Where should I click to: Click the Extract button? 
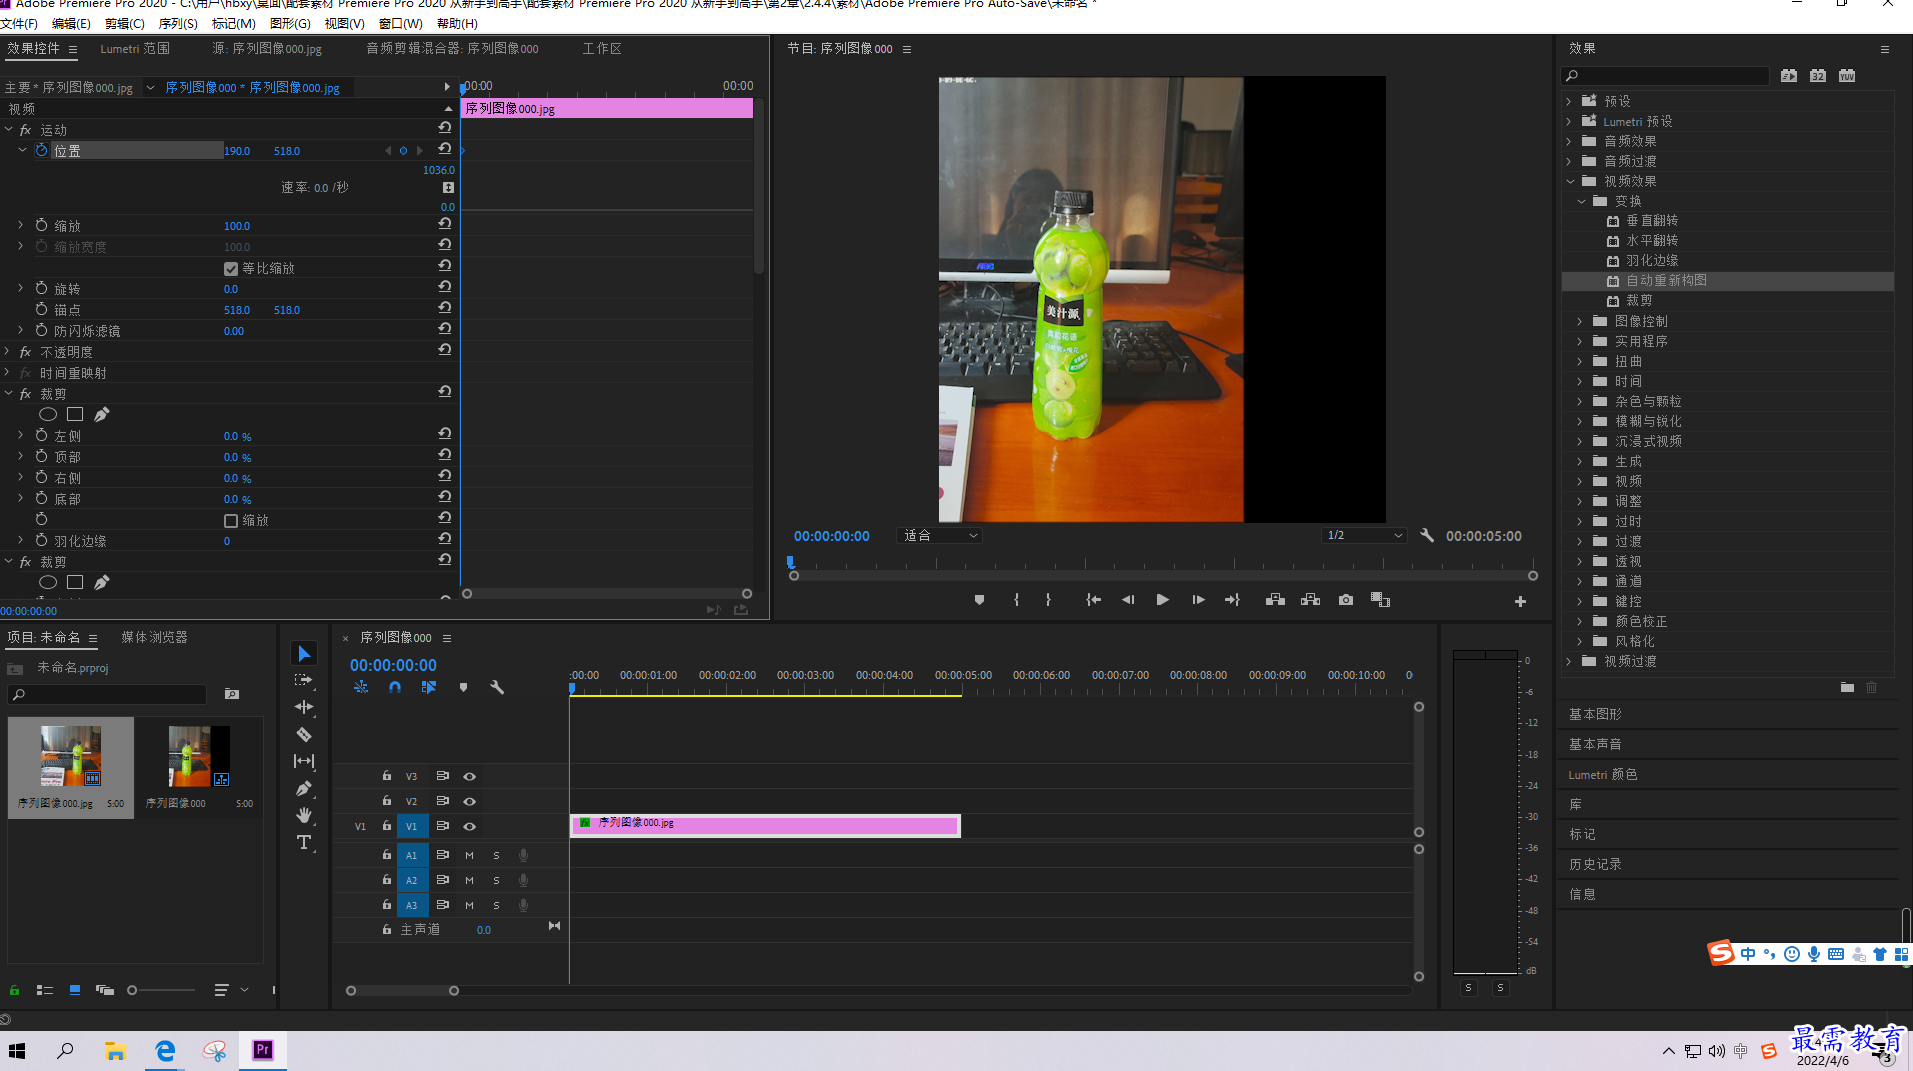(x=1310, y=600)
